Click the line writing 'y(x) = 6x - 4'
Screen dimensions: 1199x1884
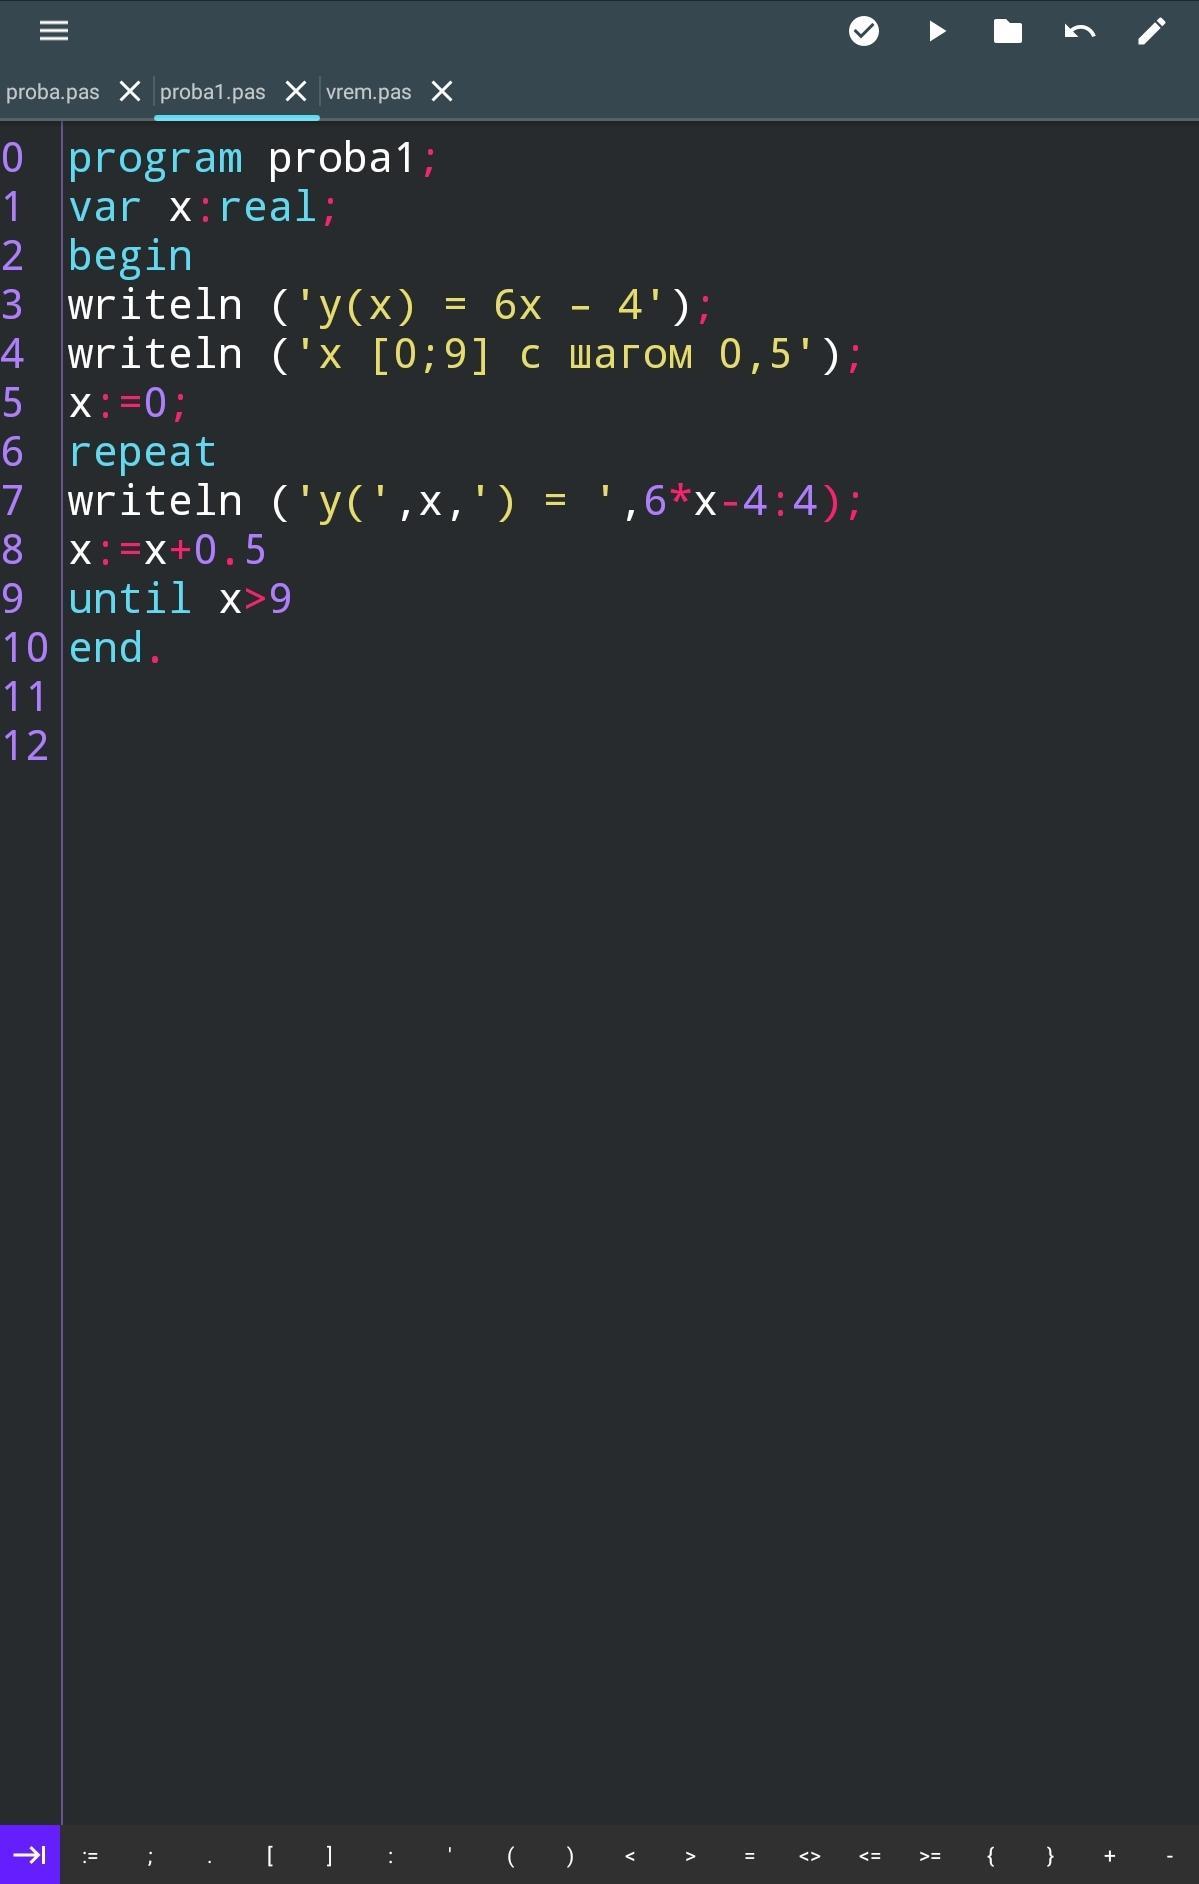coord(390,305)
